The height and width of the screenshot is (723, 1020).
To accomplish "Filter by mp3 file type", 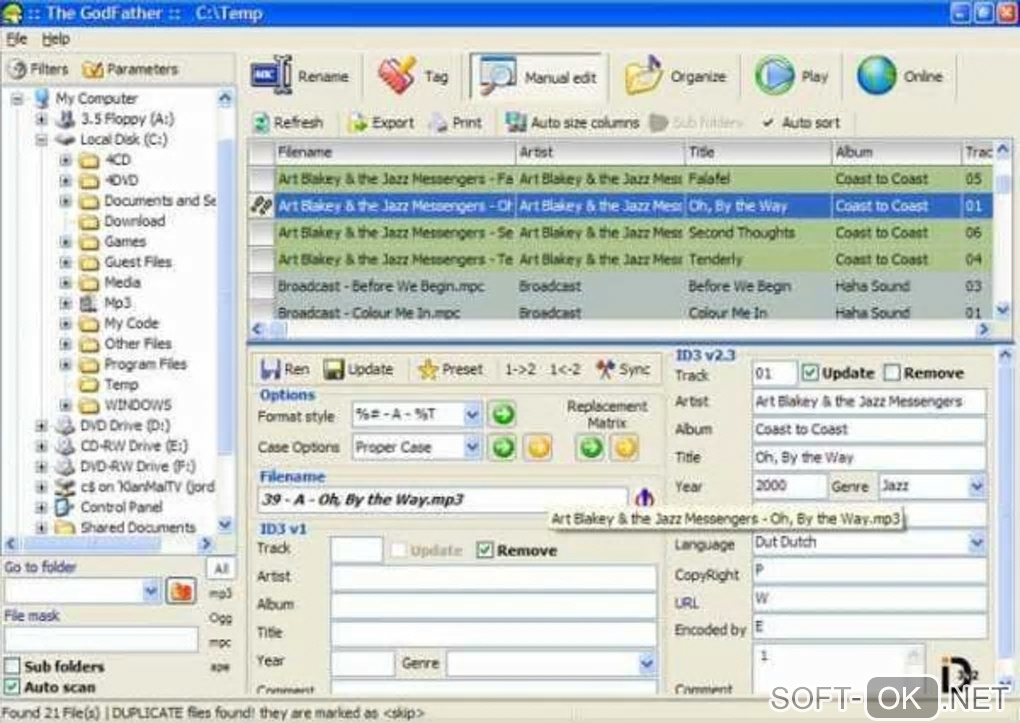I will 221,593.
